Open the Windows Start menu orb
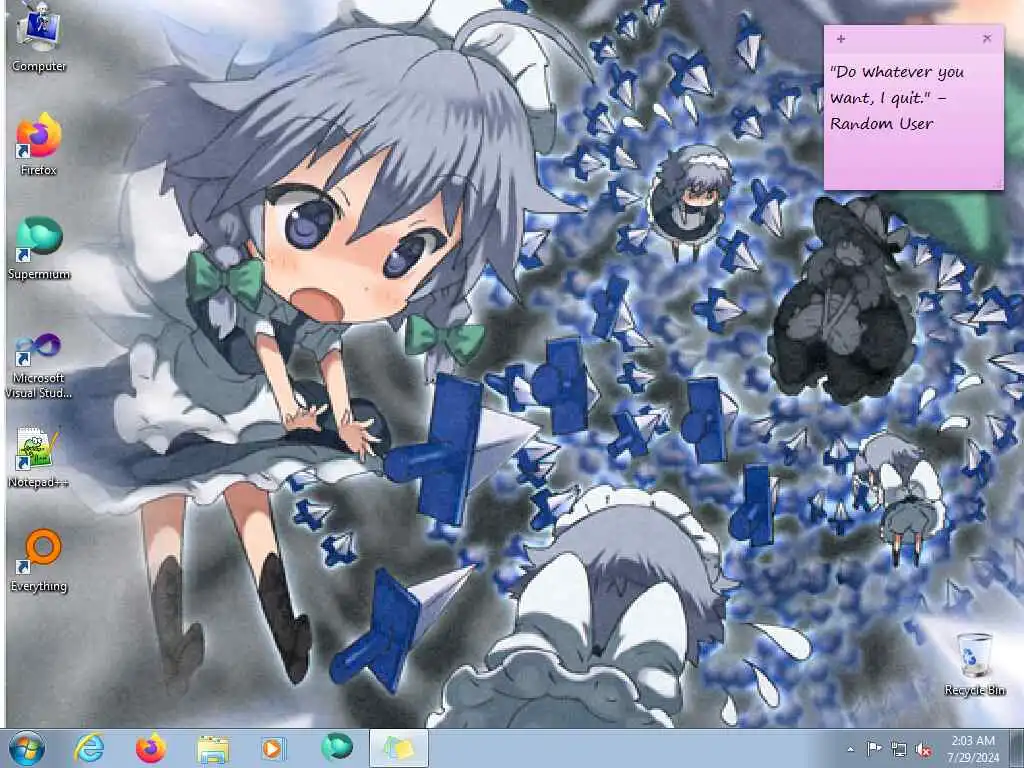Screen dimensions: 1024x768 pos(27,748)
